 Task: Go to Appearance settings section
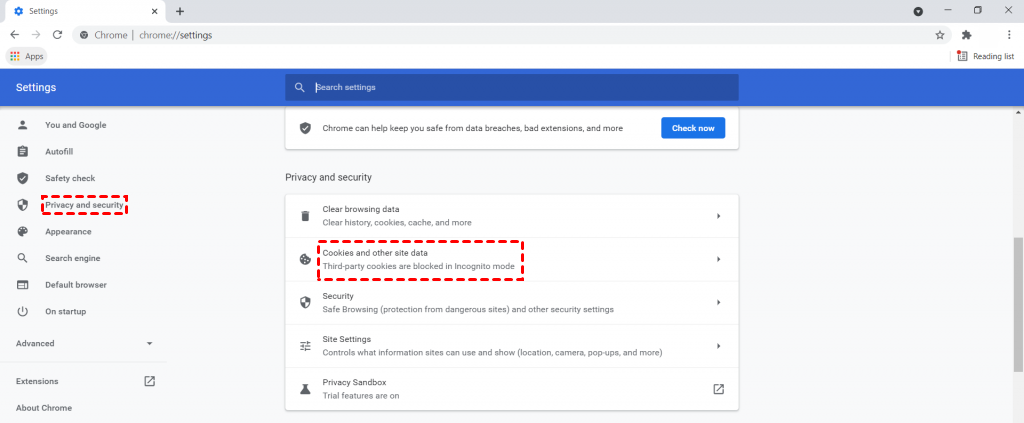[68, 232]
